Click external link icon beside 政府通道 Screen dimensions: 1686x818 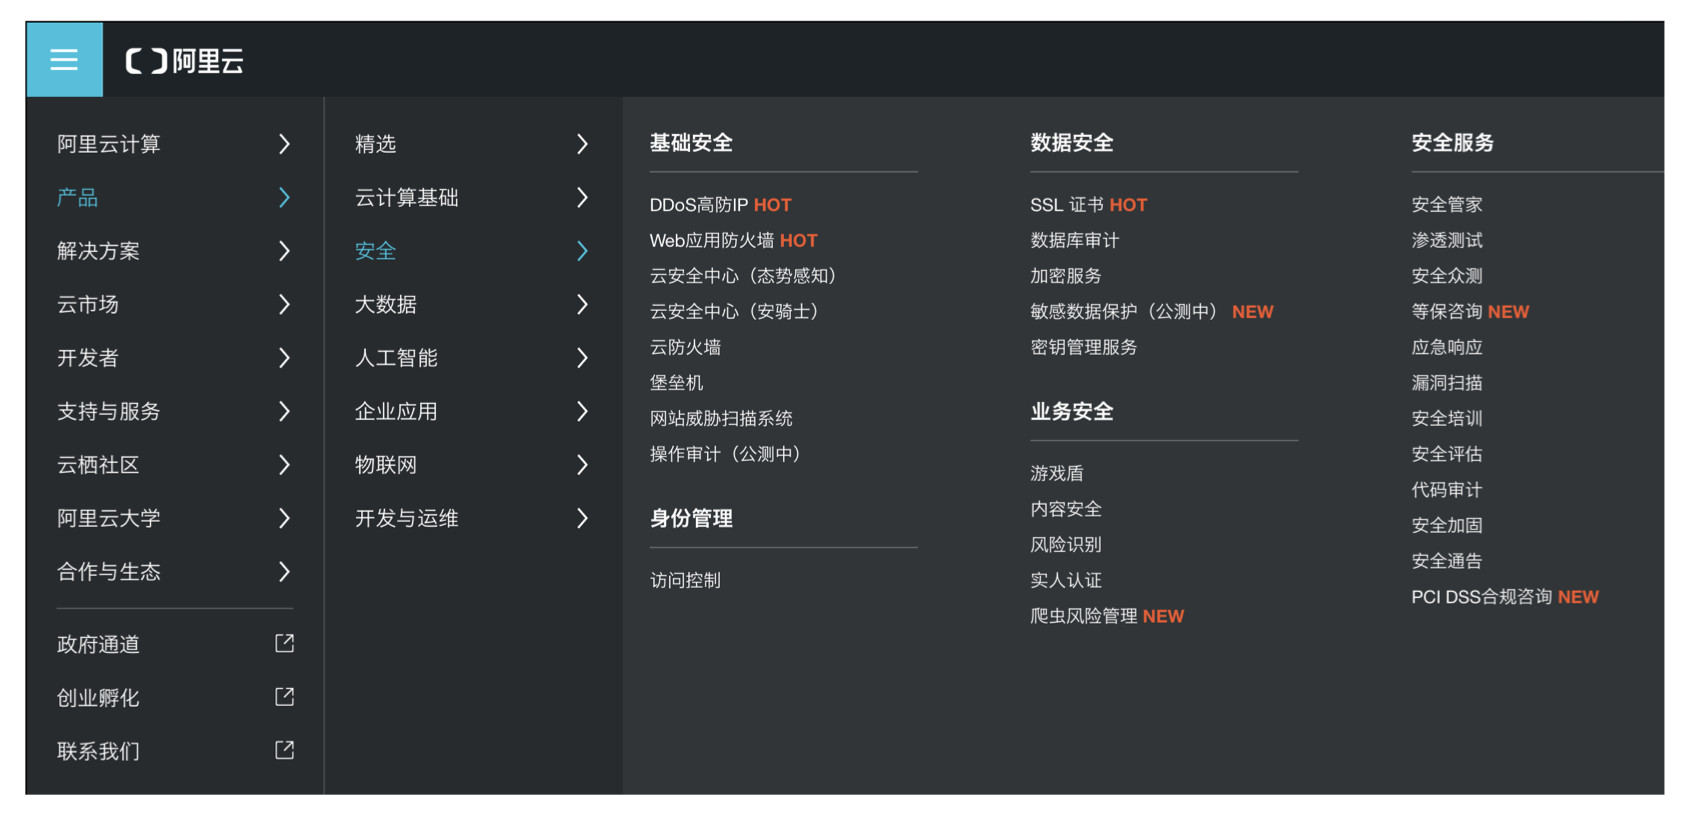284,643
